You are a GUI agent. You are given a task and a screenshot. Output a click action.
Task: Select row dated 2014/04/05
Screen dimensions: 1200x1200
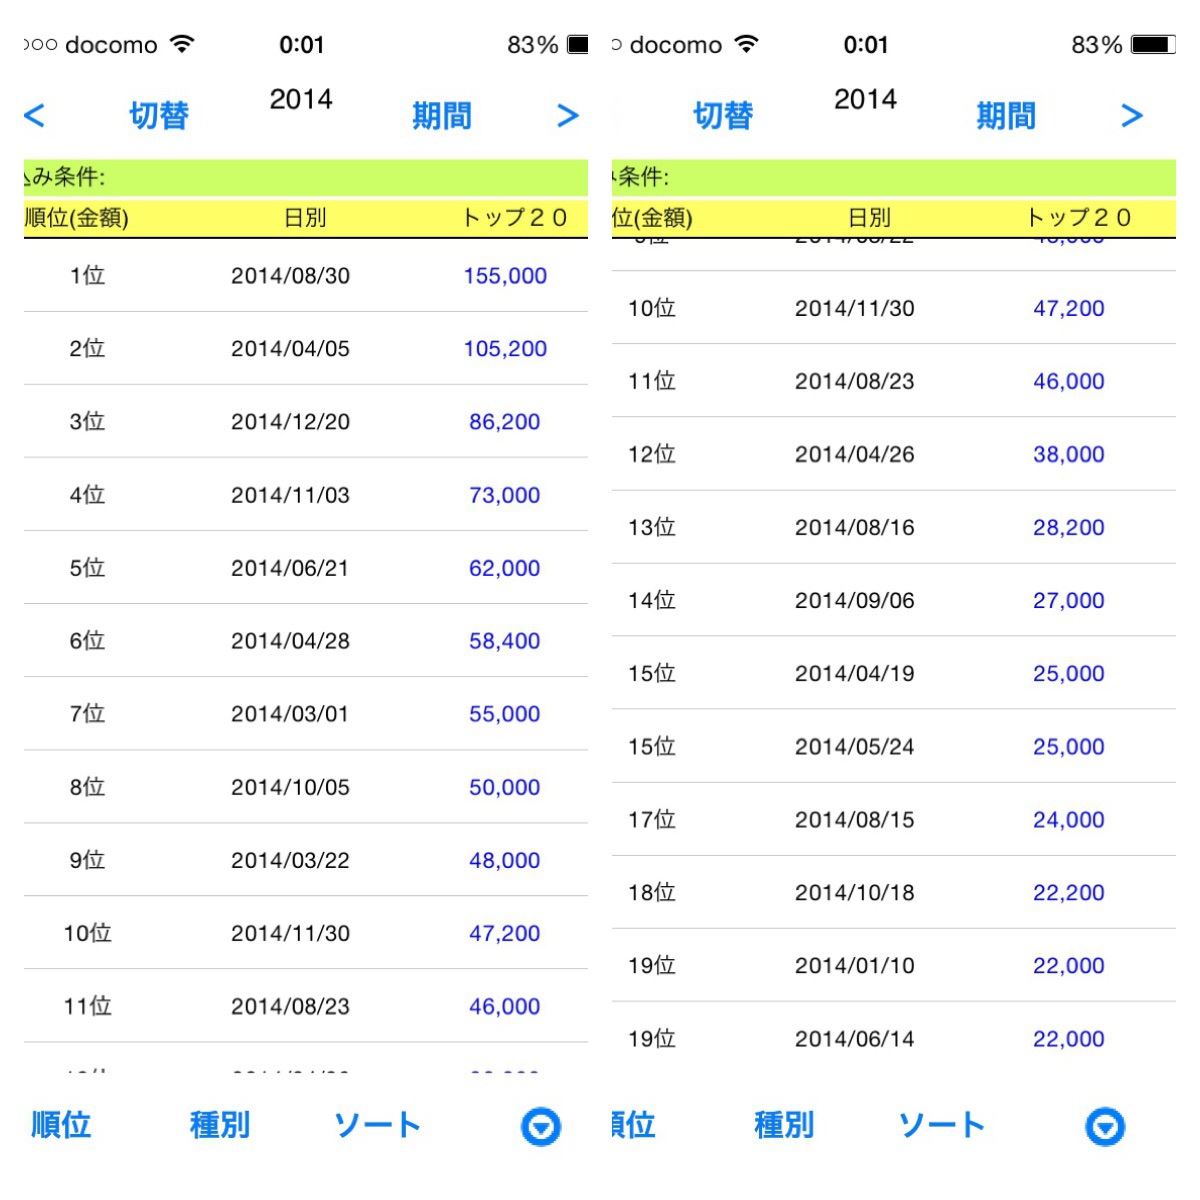(x=306, y=349)
